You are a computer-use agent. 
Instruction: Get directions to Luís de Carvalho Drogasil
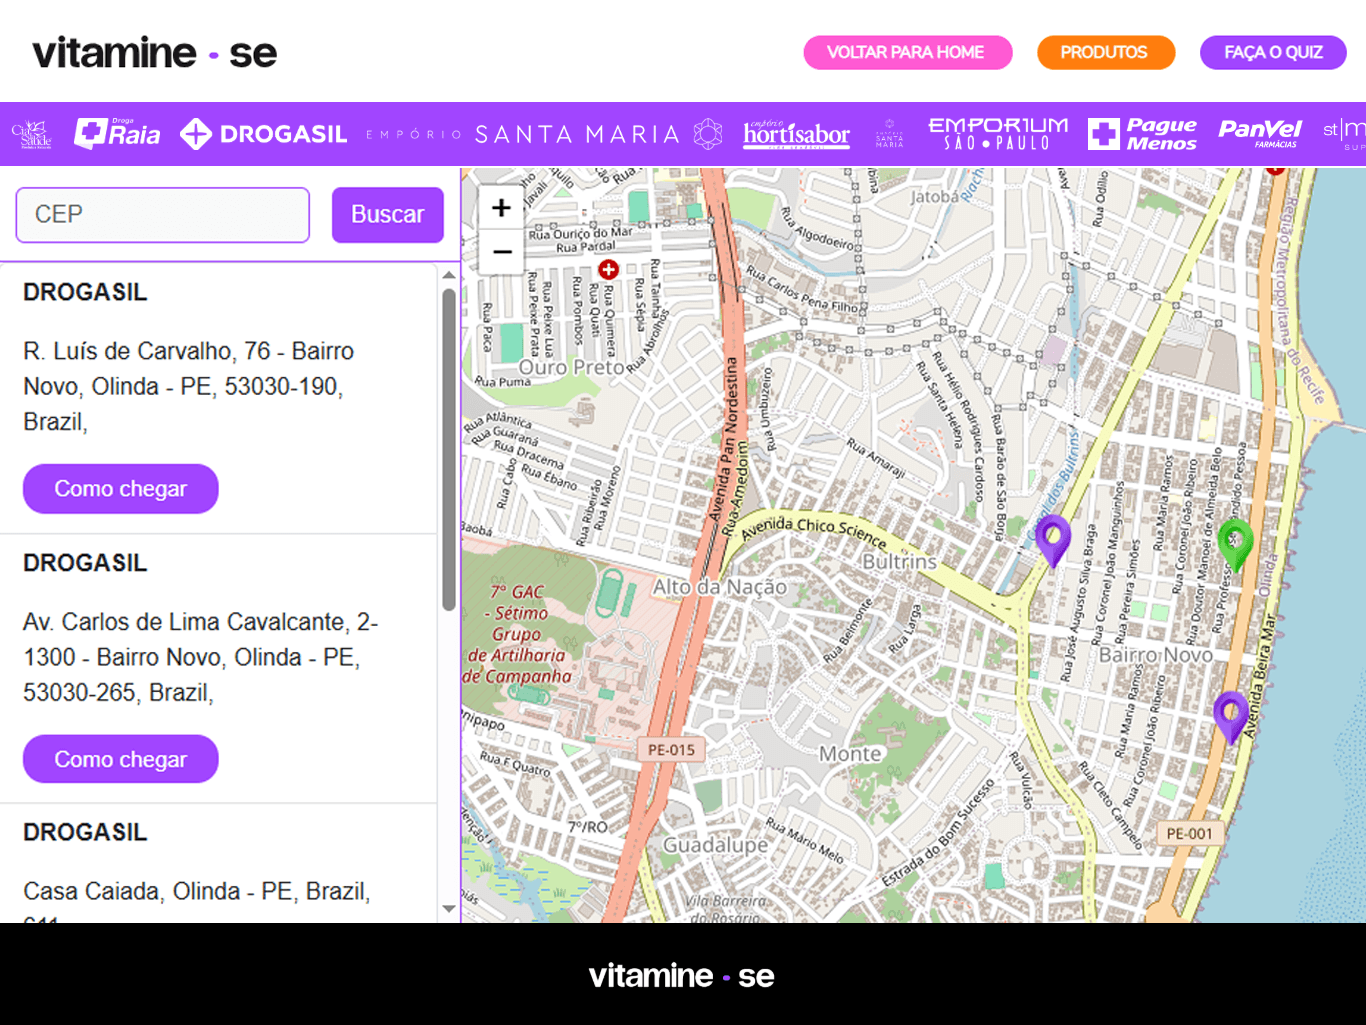(x=121, y=489)
